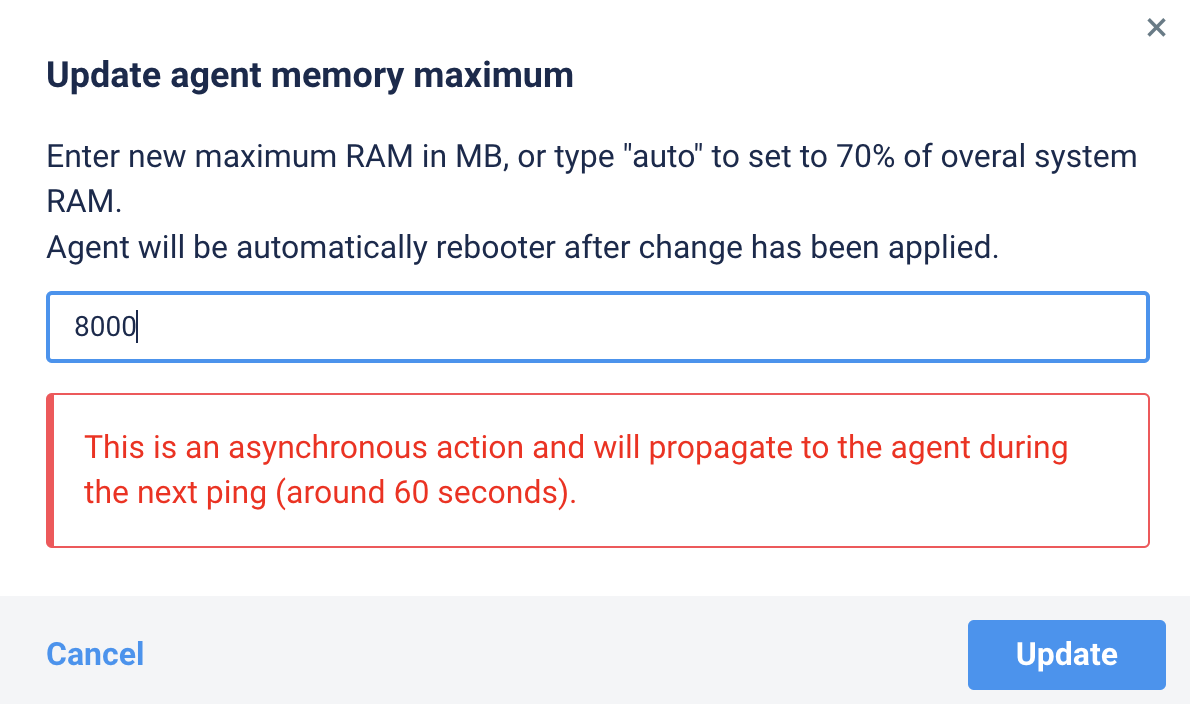Click the "70%" text in instructions
This screenshot has height=704, width=1190.
(x=865, y=157)
